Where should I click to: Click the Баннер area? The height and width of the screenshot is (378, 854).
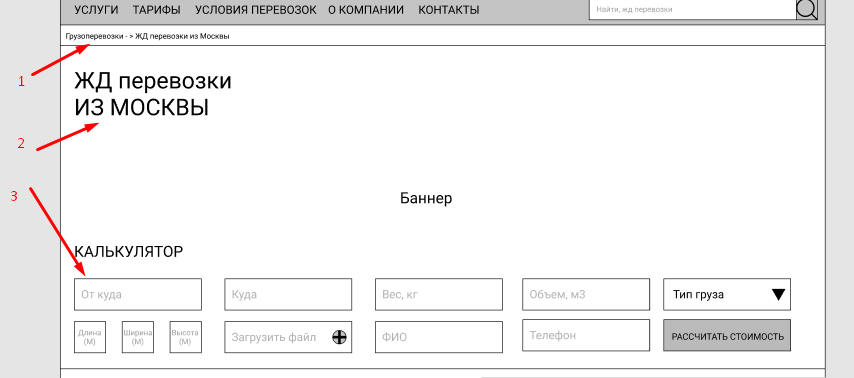click(x=426, y=198)
